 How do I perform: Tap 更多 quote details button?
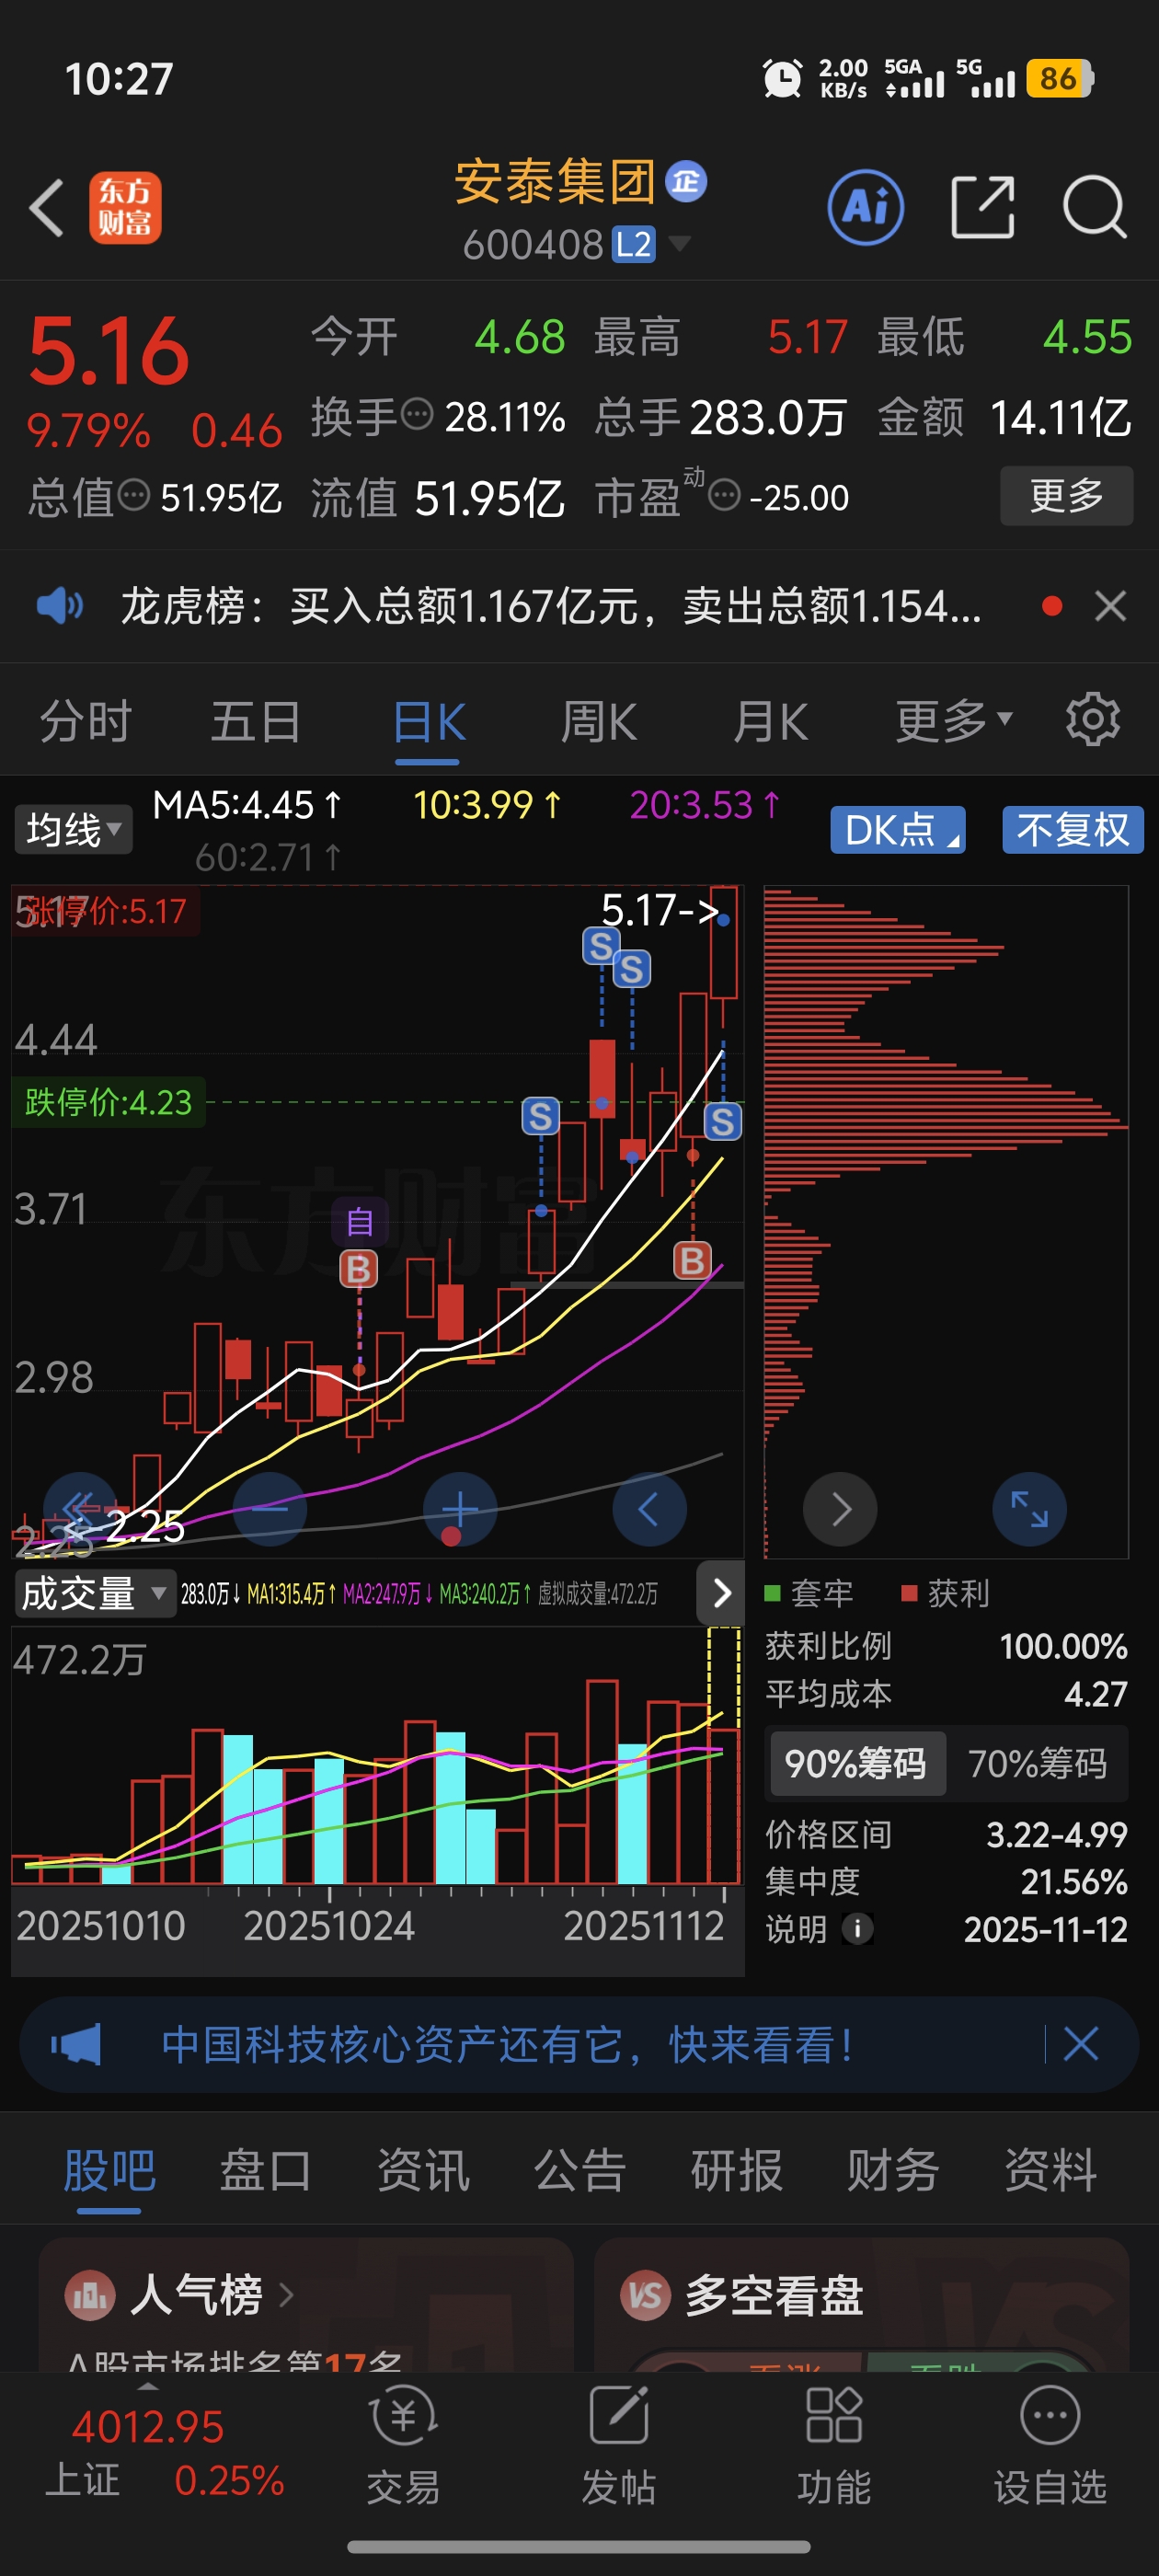click(1066, 495)
